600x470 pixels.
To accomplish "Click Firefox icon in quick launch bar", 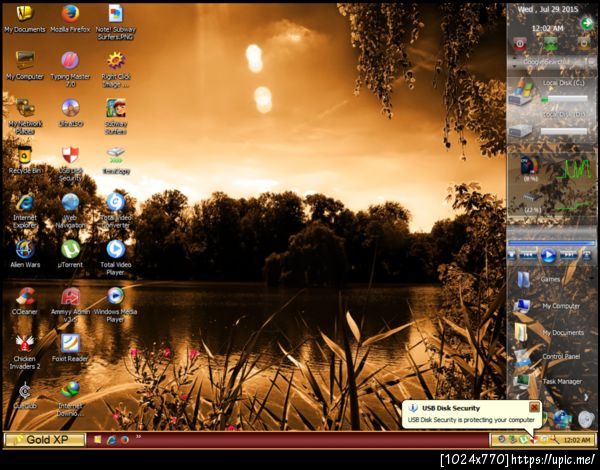I will click(x=124, y=440).
